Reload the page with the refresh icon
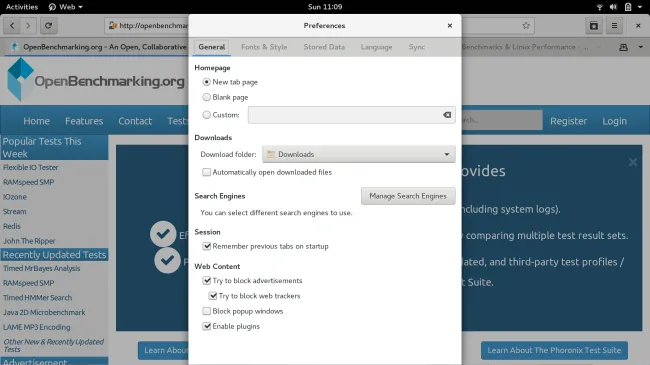The image size is (650, 365). [x=49, y=26]
